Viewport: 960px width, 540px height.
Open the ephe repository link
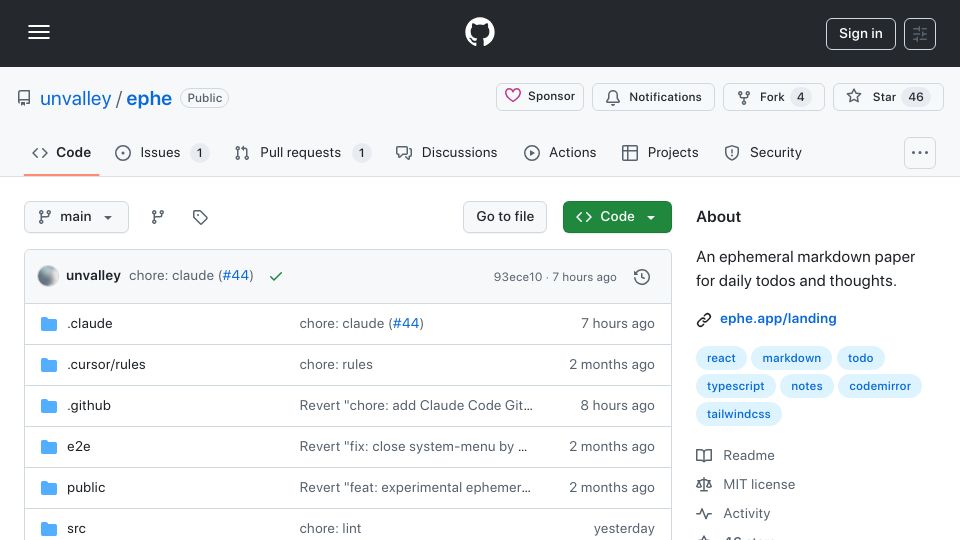tap(149, 99)
